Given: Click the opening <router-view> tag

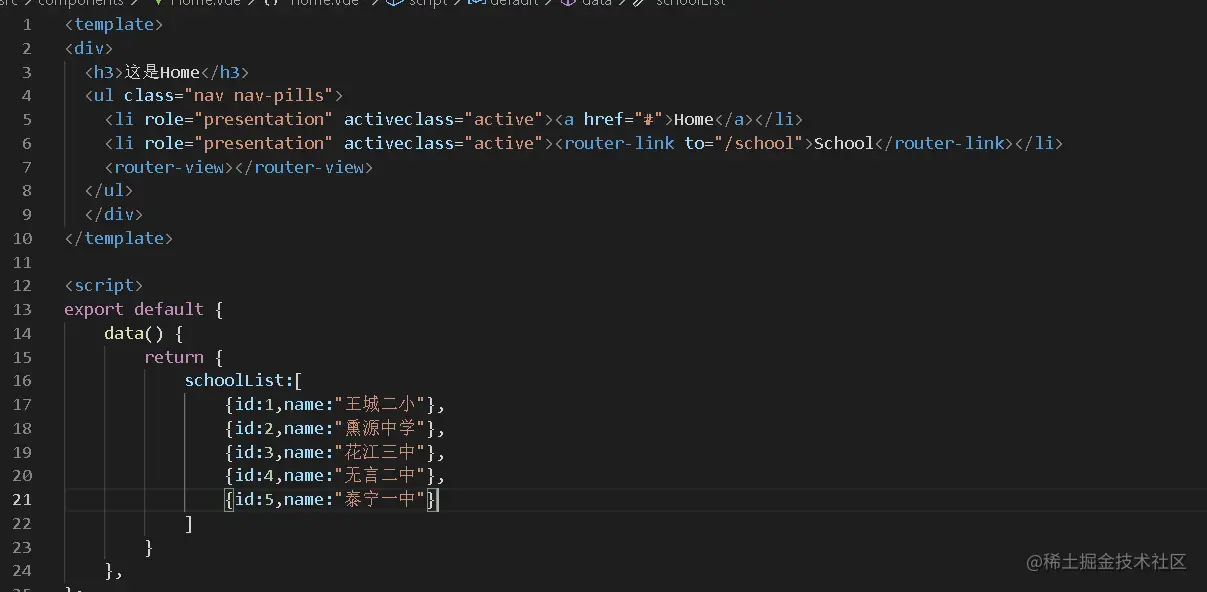Looking at the screenshot, I should coord(169,167).
